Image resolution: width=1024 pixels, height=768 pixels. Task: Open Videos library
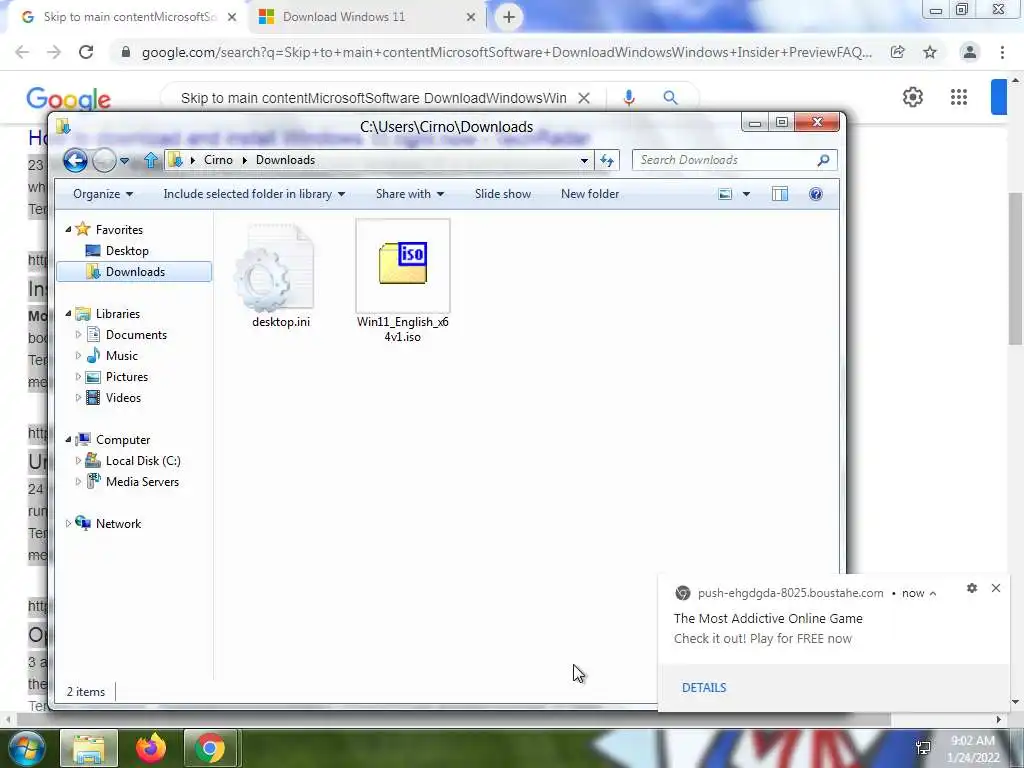point(123,398)
